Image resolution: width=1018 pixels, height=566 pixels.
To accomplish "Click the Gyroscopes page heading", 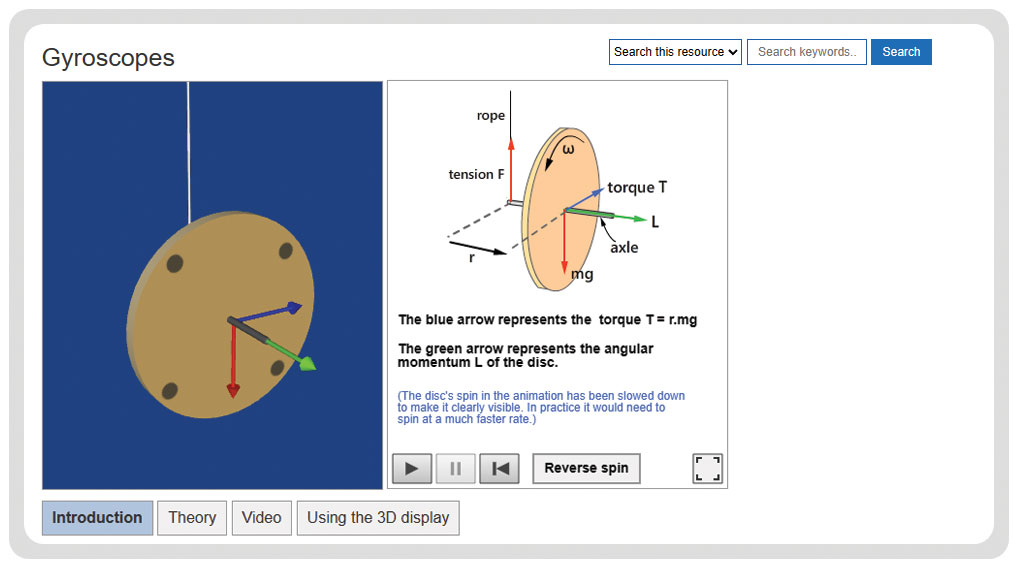I will [108, 58].
